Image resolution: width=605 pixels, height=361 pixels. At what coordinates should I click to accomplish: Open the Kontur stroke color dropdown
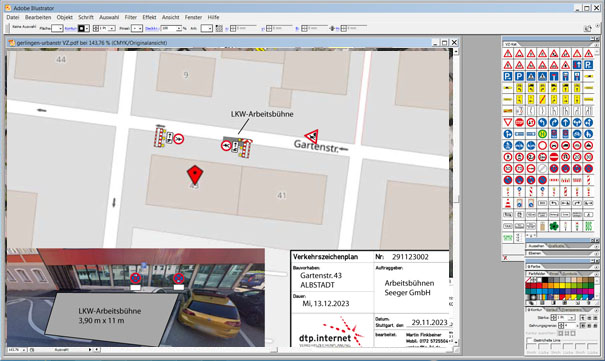pos(87,29)
